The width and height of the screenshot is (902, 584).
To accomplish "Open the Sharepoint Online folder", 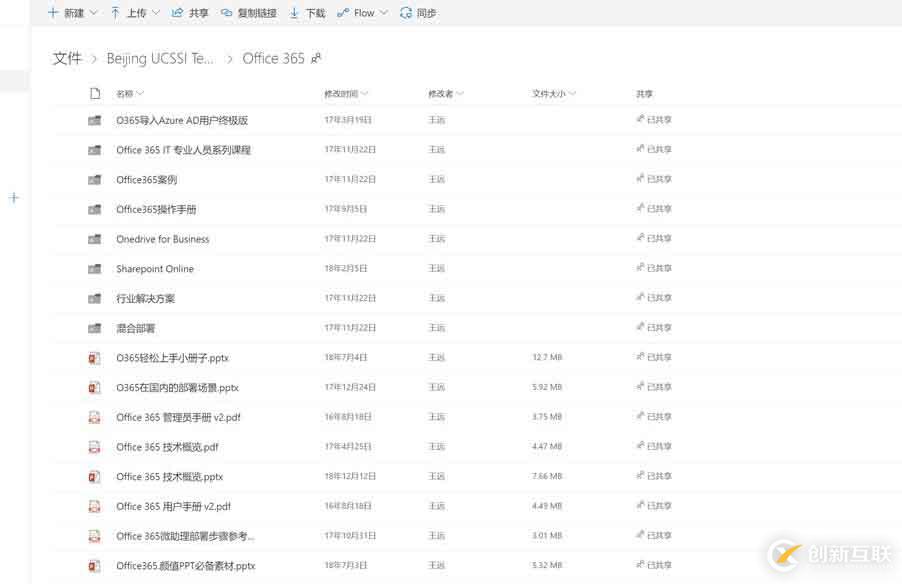I will [x=155, y=268].
